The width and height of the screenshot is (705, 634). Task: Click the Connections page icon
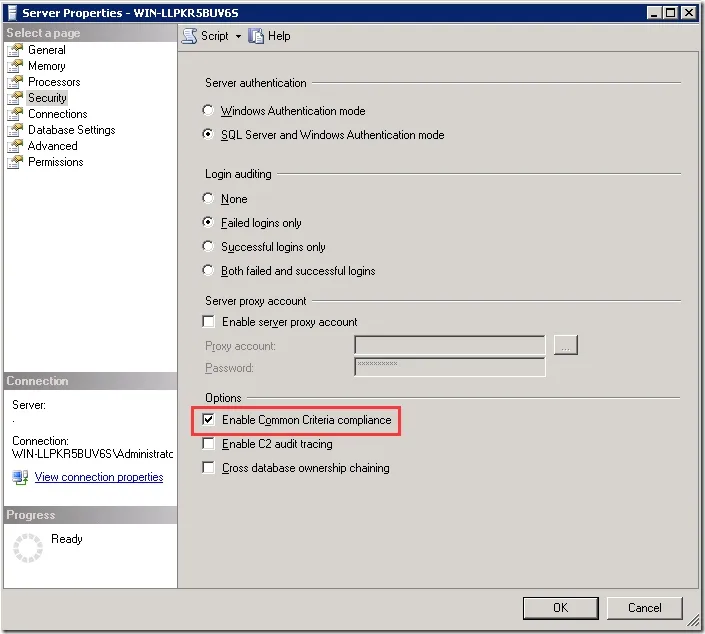[x=15, y=114]
